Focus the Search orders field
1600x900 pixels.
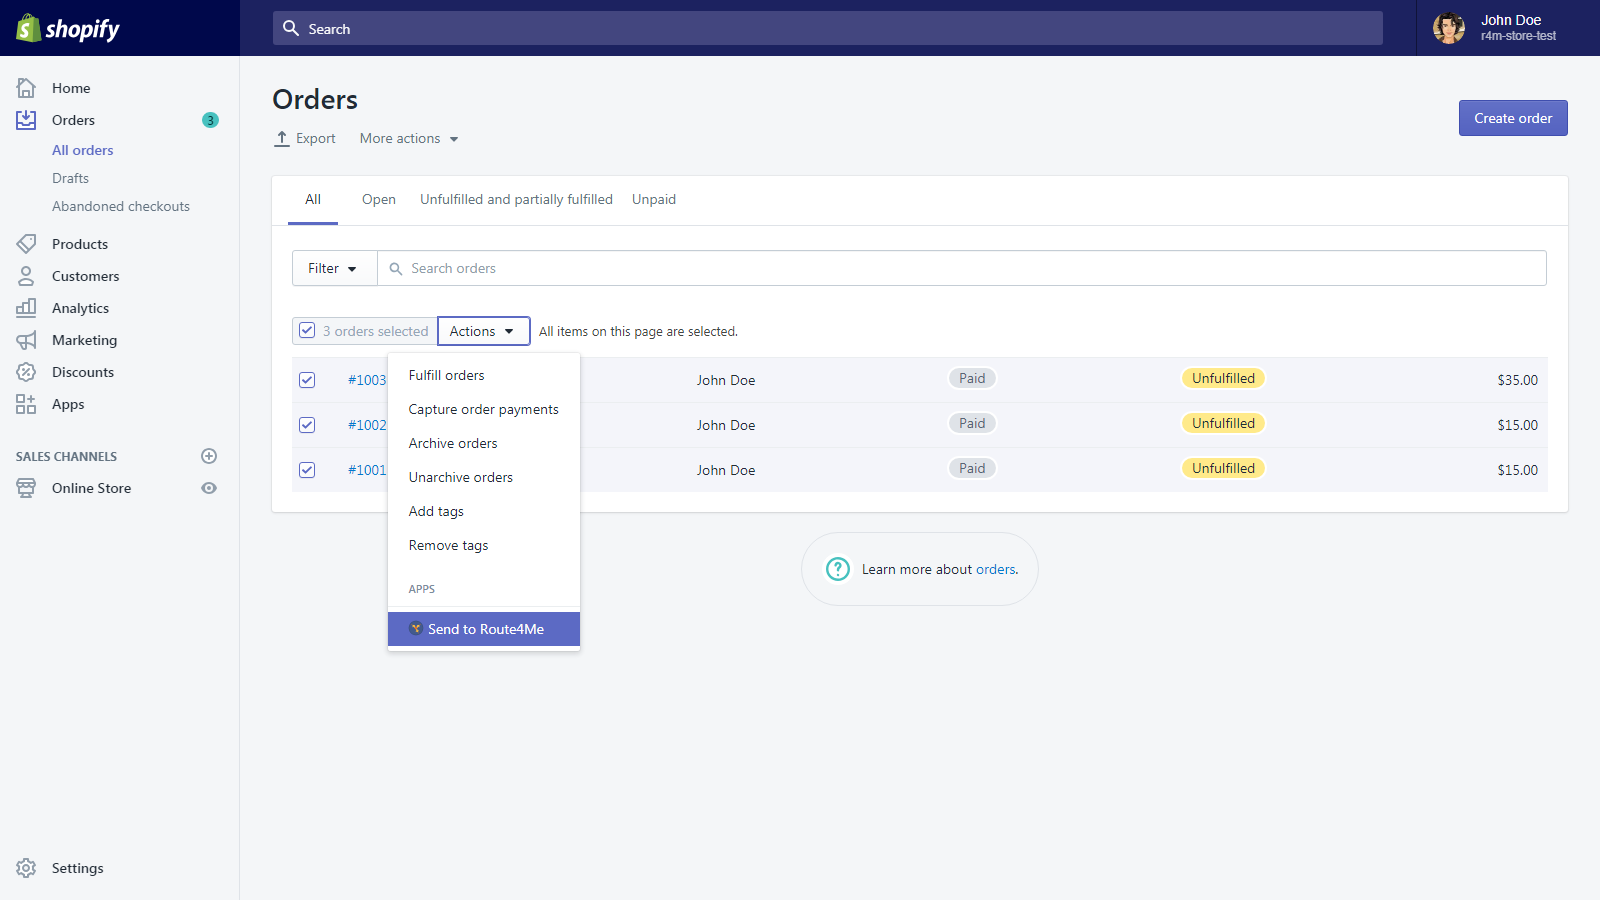962,268
